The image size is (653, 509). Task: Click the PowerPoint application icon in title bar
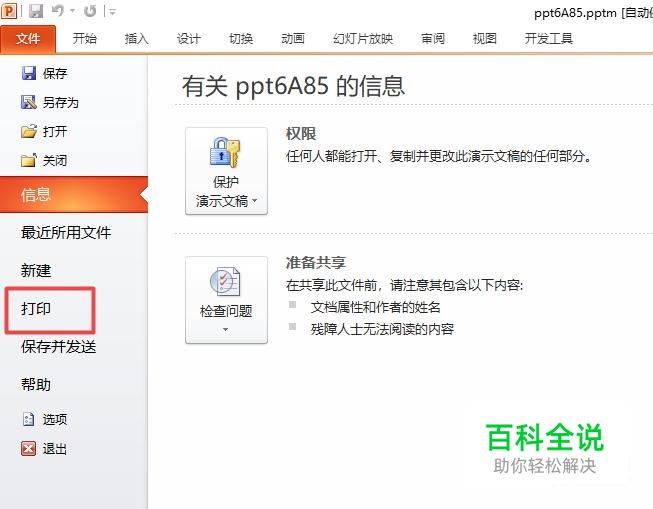9,11
